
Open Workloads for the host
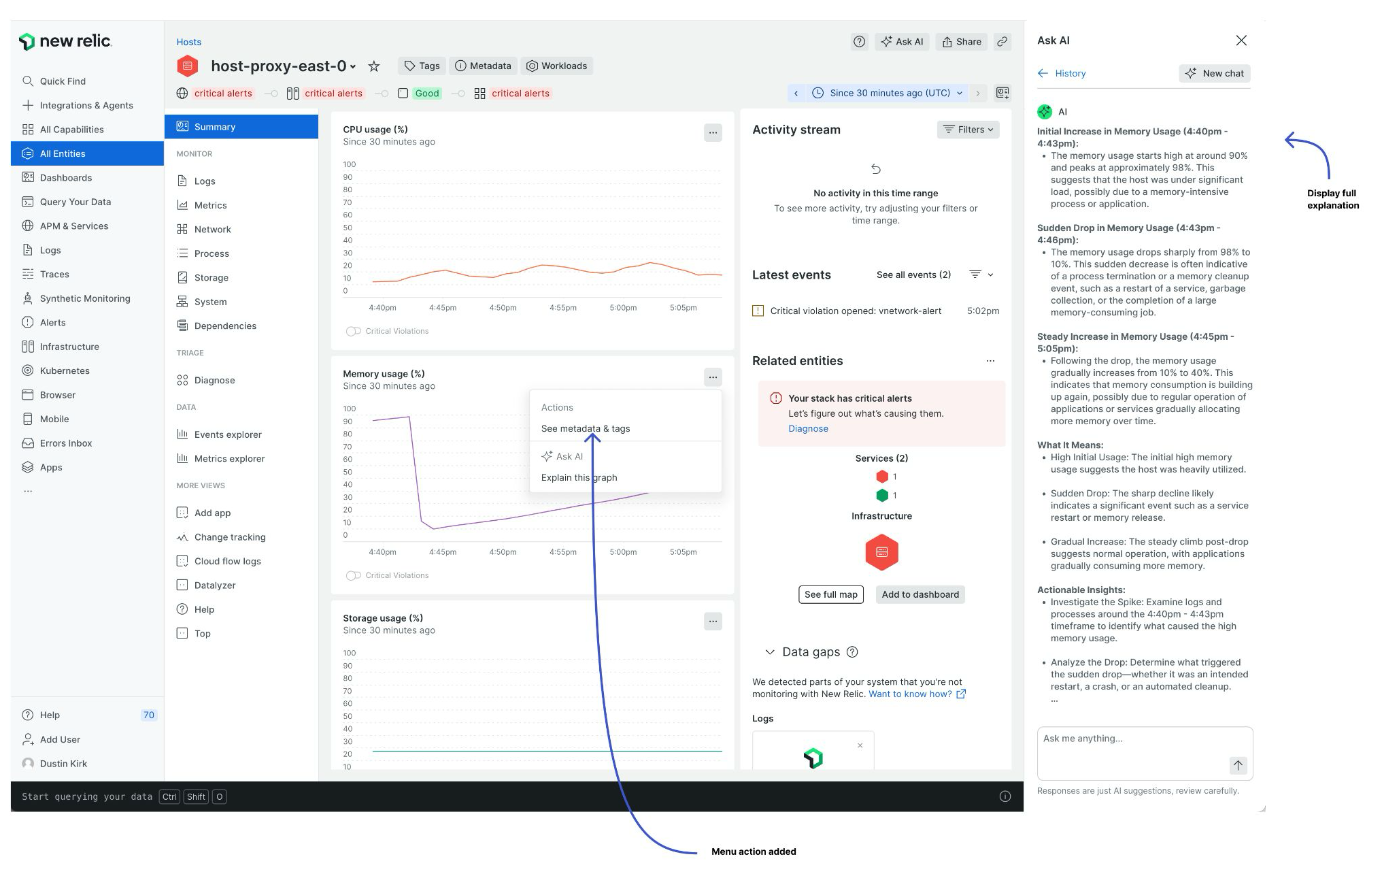pos(557,66)
